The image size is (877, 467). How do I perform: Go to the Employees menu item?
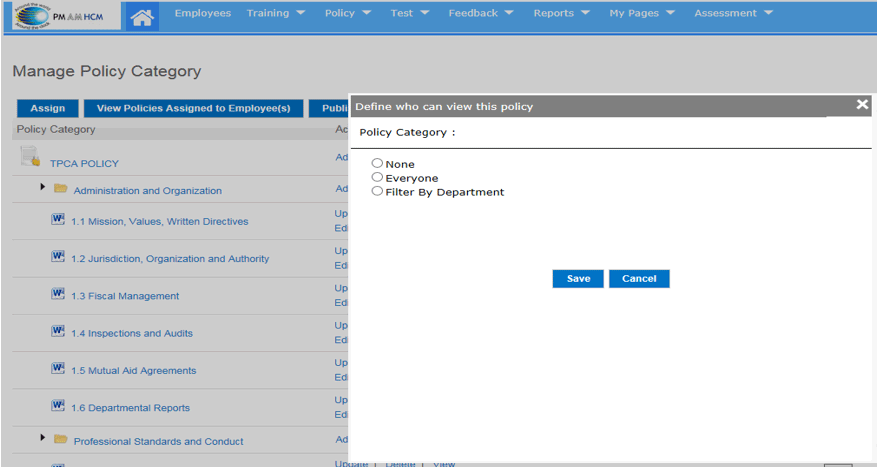coord(202,13)
